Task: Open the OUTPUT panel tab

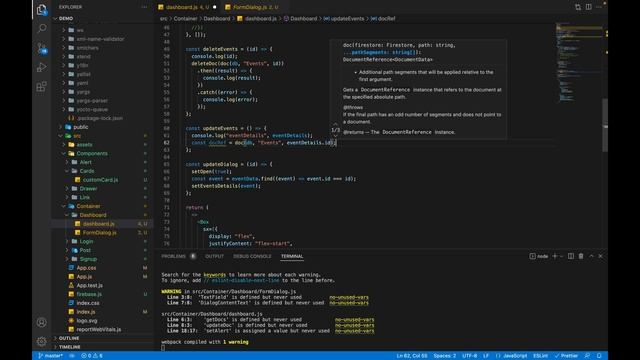Action: pyautogui.click(x=214, y=256)
